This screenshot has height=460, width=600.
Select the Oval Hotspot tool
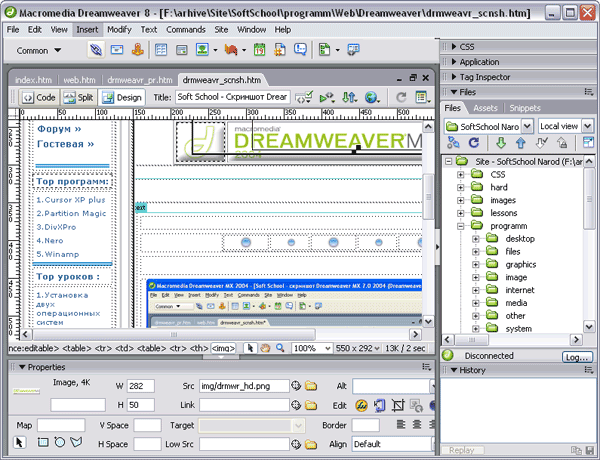tap(60, 443)
